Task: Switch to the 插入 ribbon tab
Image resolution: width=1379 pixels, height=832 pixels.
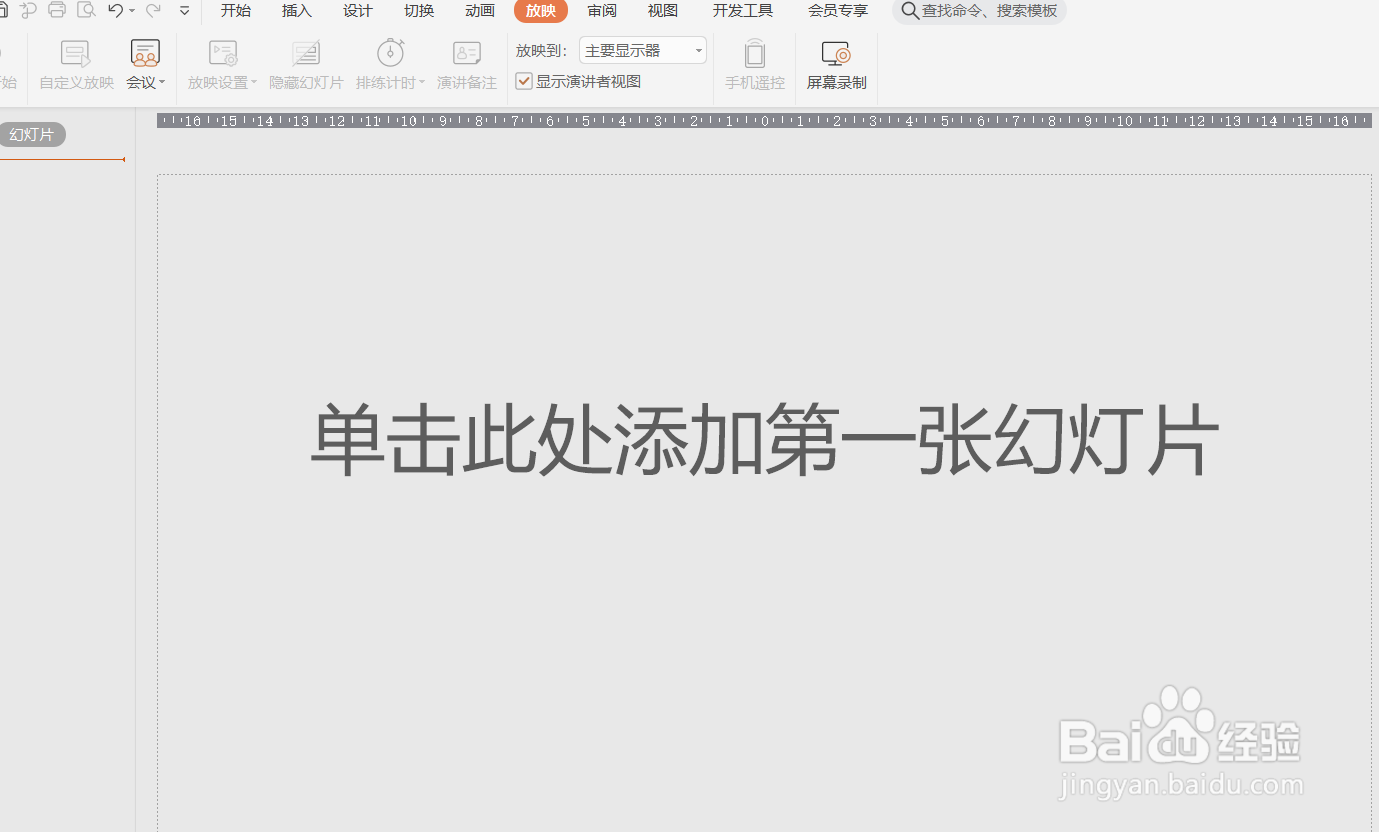Action: (297, 11)
